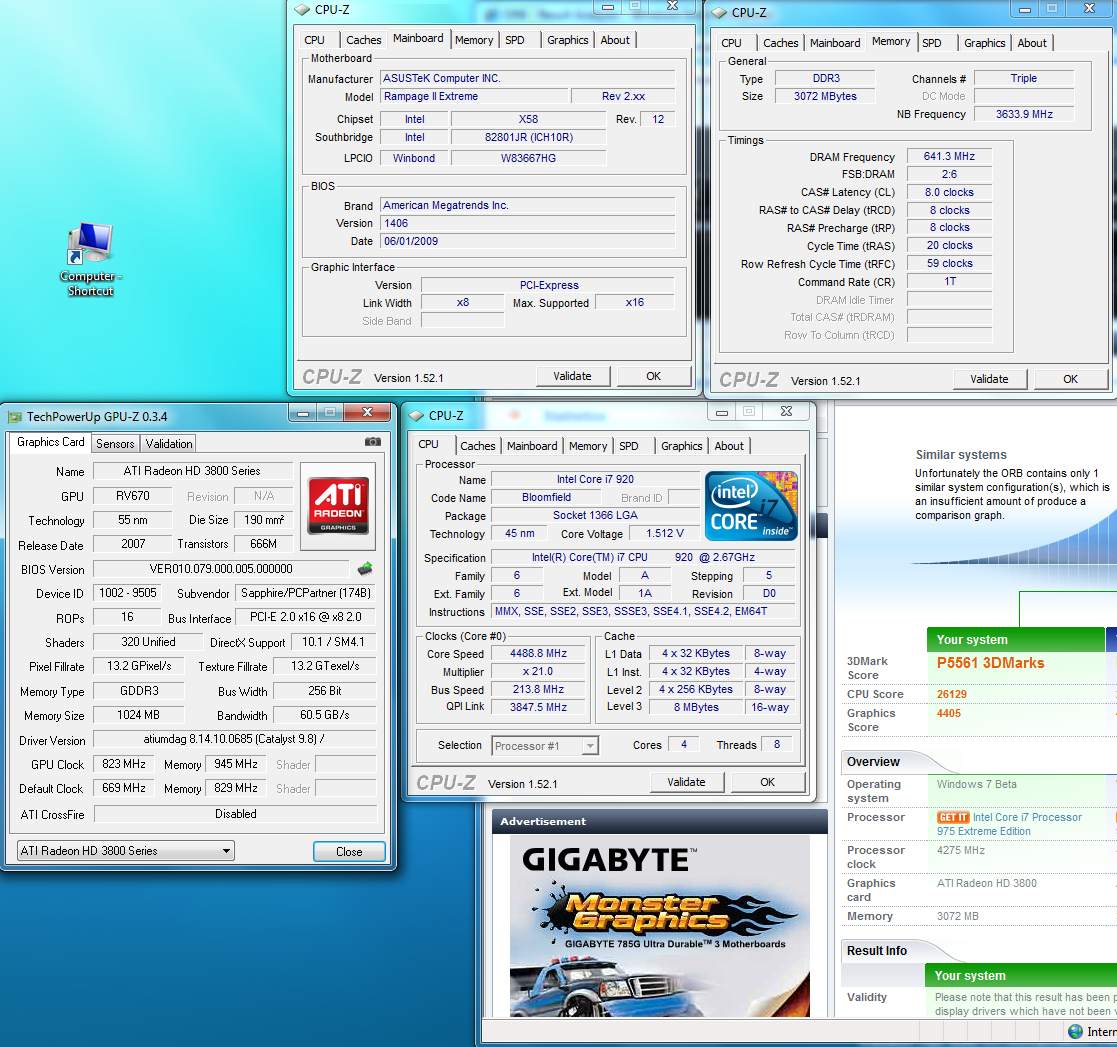Click the Bus Interface PCI-E 2.0 field
This screenshot has height=1047, width=1117.
tap(306, 617)
